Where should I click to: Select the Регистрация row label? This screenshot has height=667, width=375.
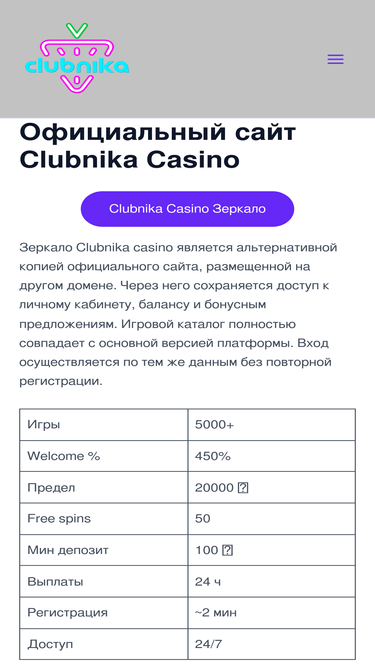(67, 613)
